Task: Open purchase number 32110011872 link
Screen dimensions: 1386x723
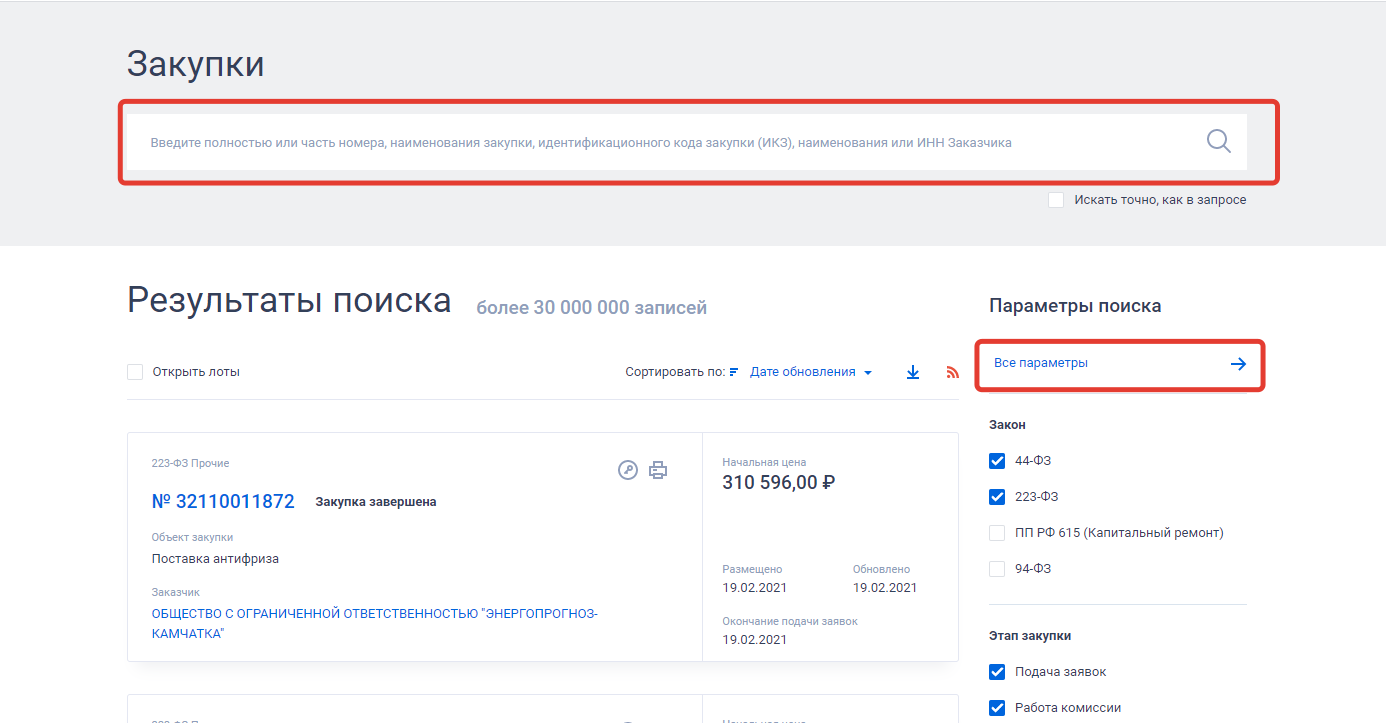Action: point(223,502)
